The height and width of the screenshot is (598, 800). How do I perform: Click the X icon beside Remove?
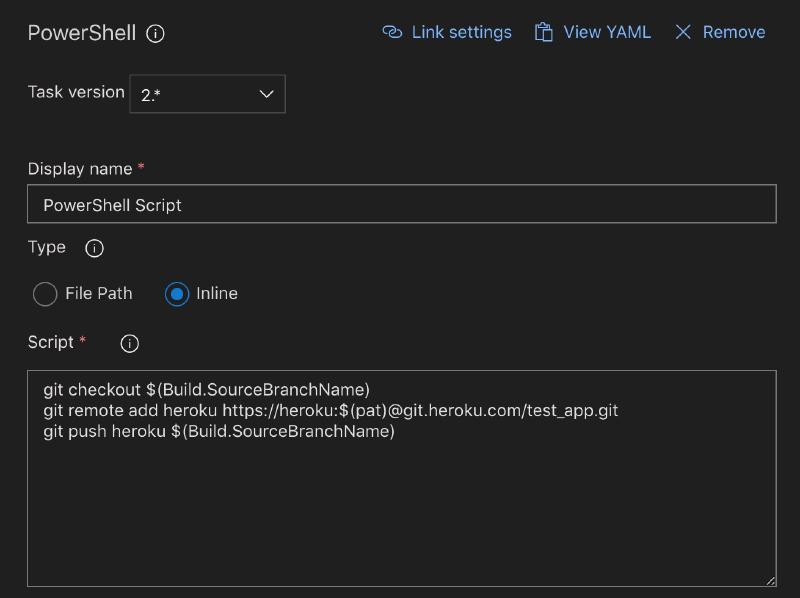(684, 31)
